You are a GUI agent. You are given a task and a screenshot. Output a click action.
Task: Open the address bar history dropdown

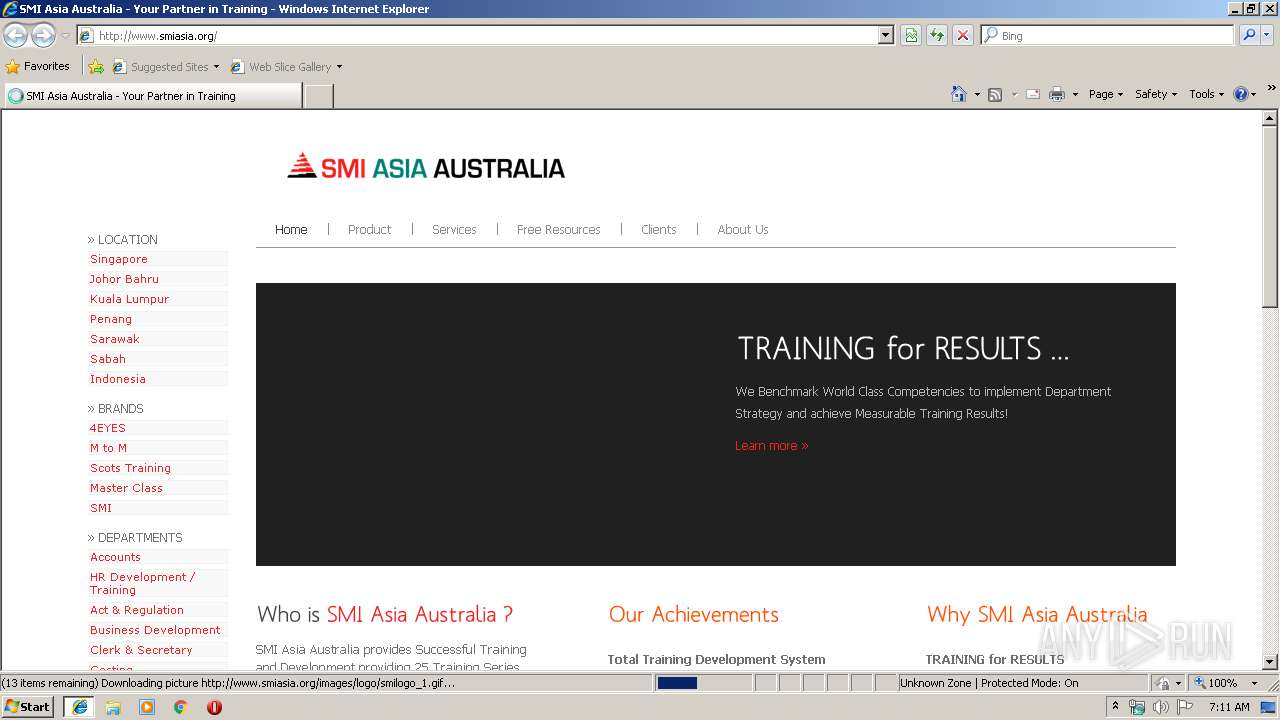coord(886,35)
